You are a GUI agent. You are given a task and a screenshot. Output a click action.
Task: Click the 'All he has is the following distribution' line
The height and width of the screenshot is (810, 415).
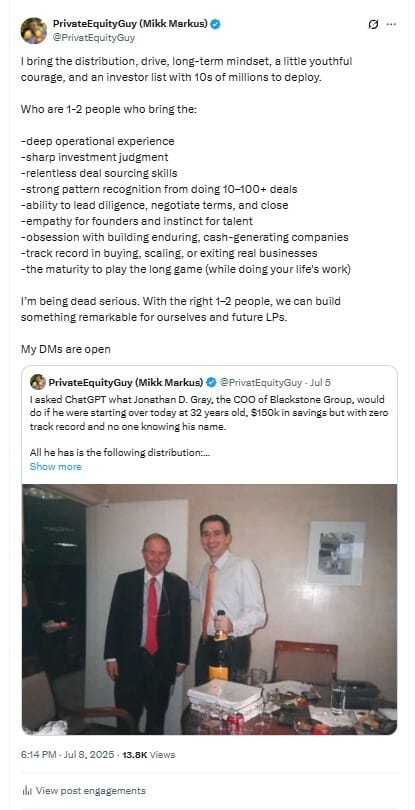coord(119,453)
